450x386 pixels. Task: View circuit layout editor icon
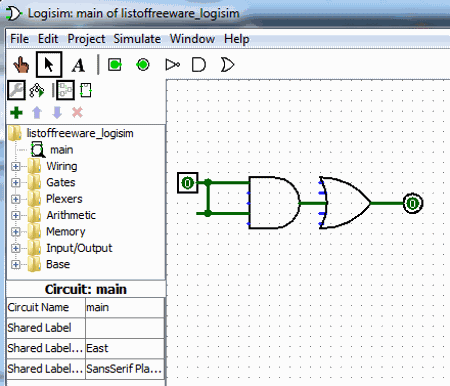coord(65,90)
